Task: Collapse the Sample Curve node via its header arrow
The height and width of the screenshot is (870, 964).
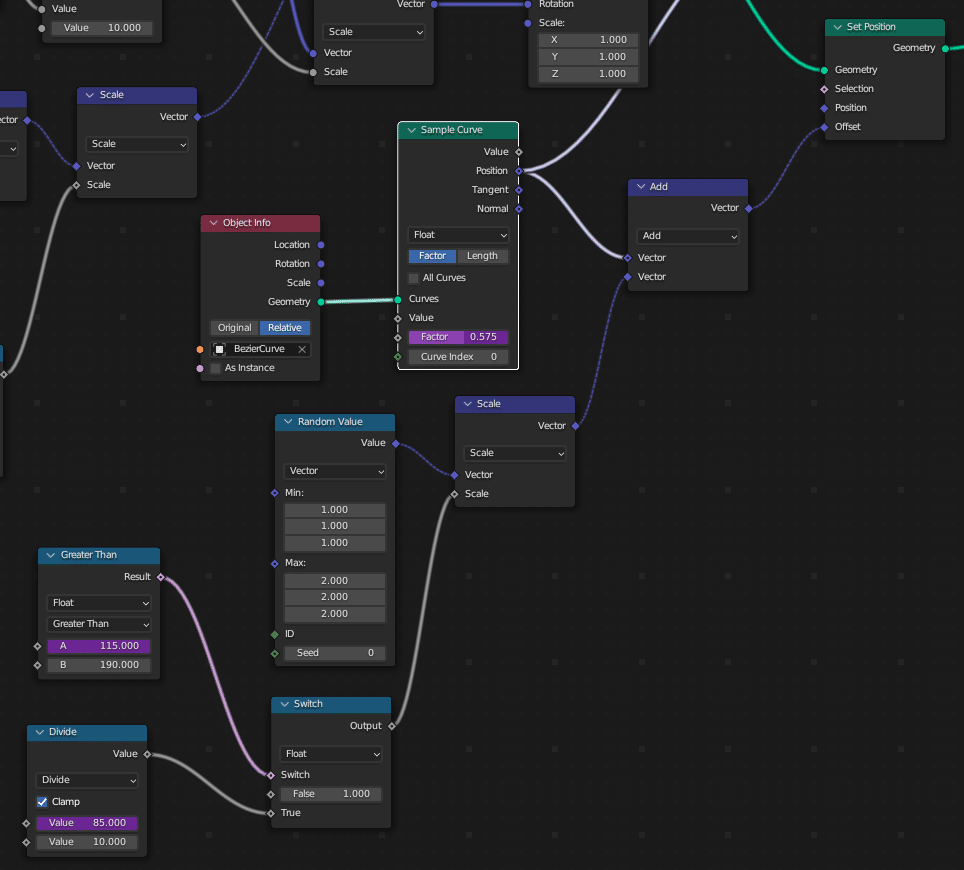Action: coord(410,130)
